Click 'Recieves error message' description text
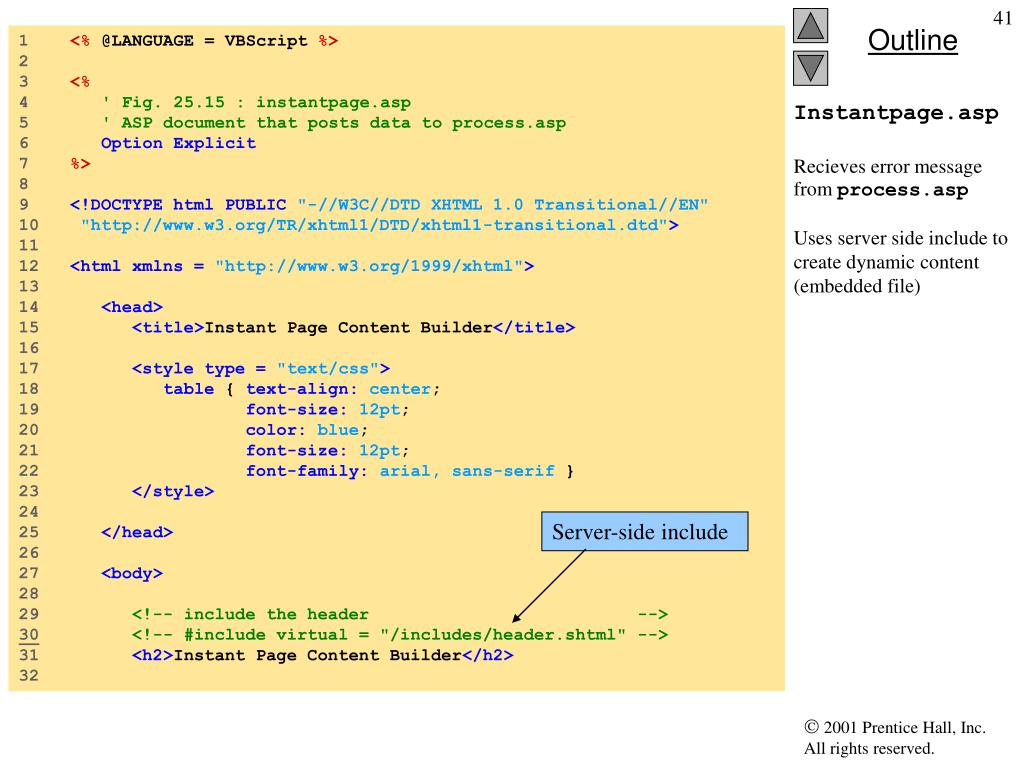1024x768 pixels. 888,167
